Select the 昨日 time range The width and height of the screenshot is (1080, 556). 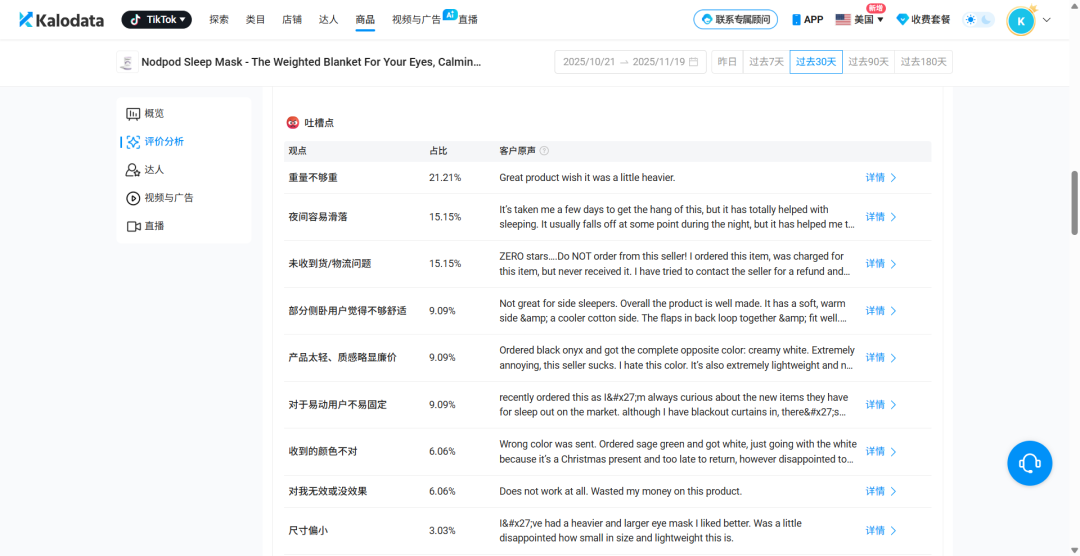[727, 62]
